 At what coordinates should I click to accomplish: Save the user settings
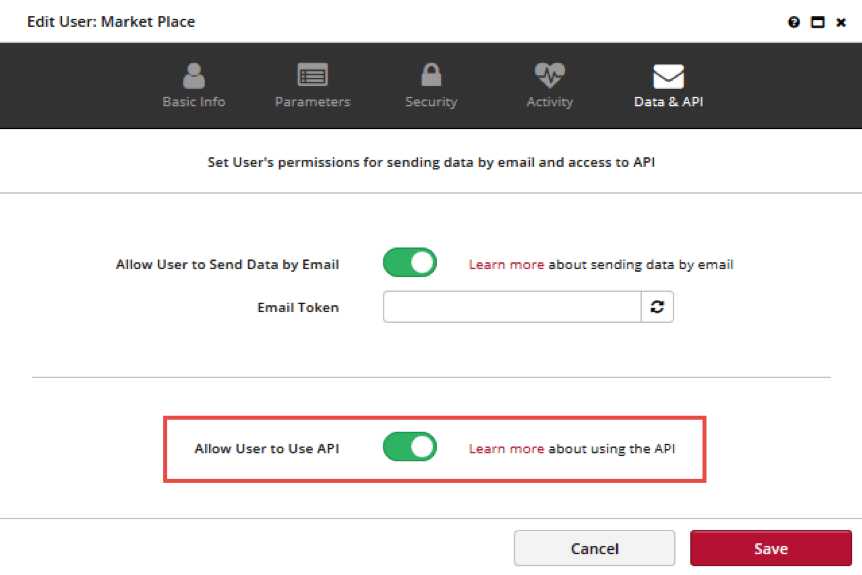pos(771,548)
